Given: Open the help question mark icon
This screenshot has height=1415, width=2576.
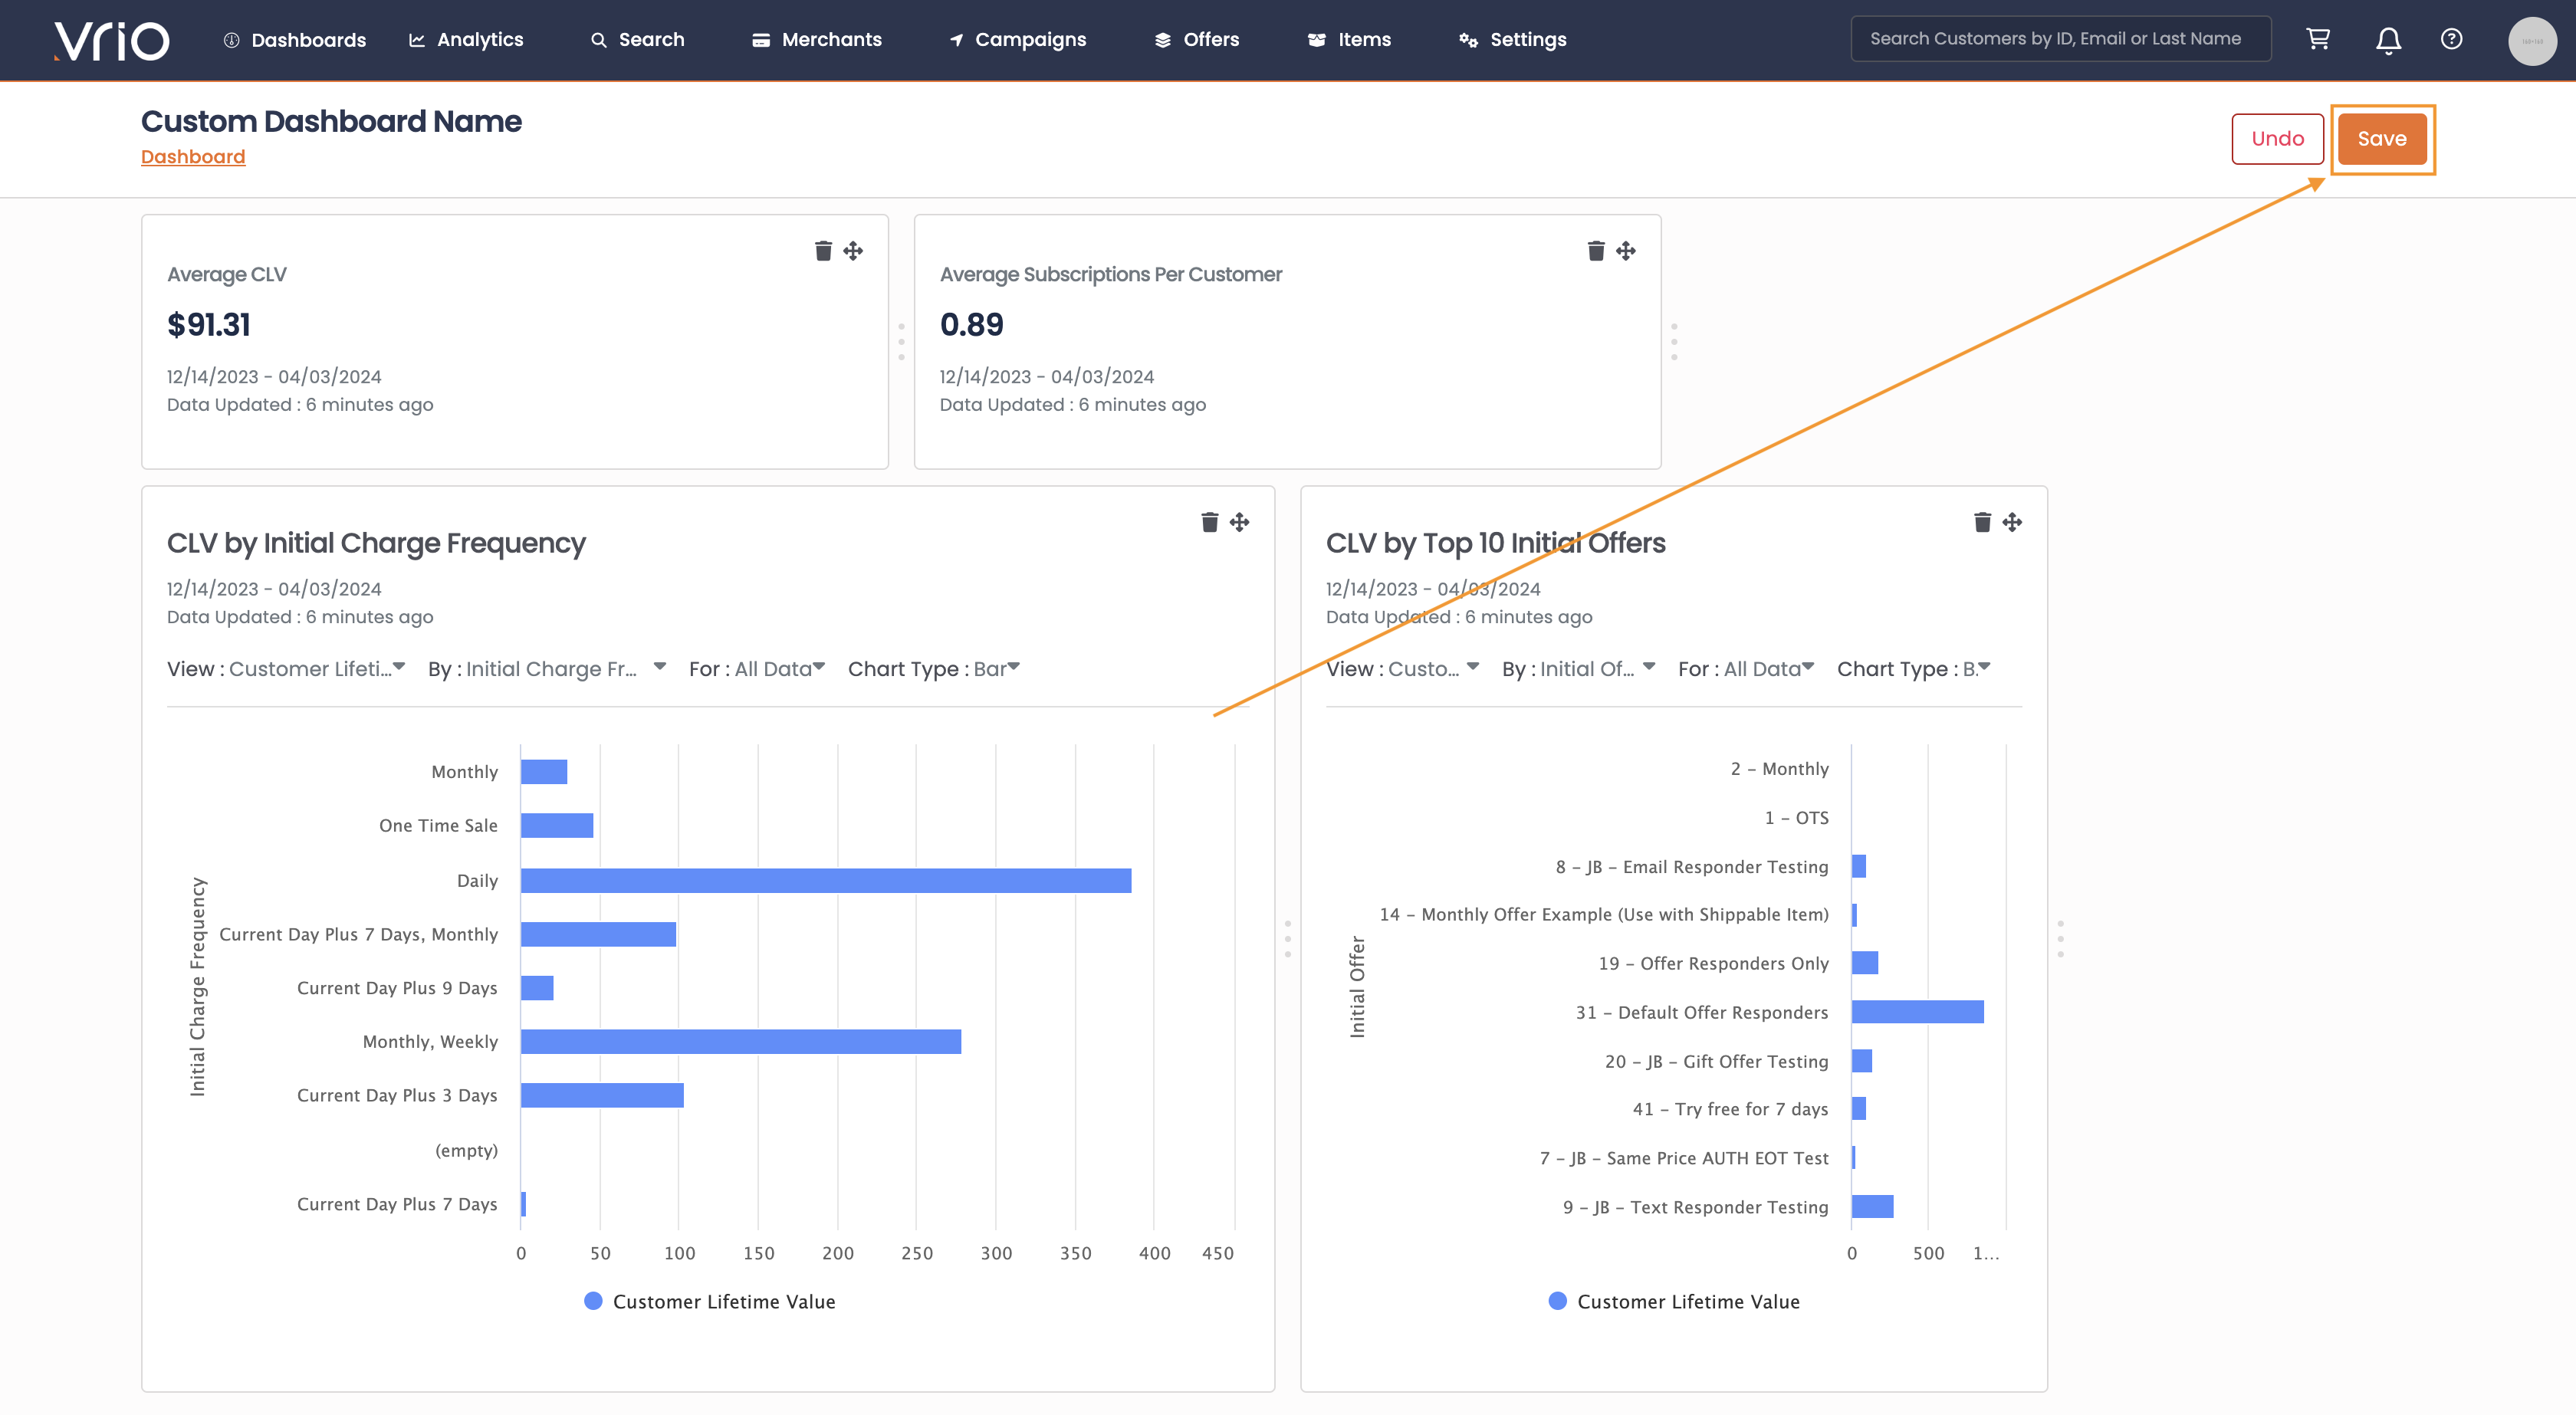Looking at the screenshot, I should (2451, 39).
